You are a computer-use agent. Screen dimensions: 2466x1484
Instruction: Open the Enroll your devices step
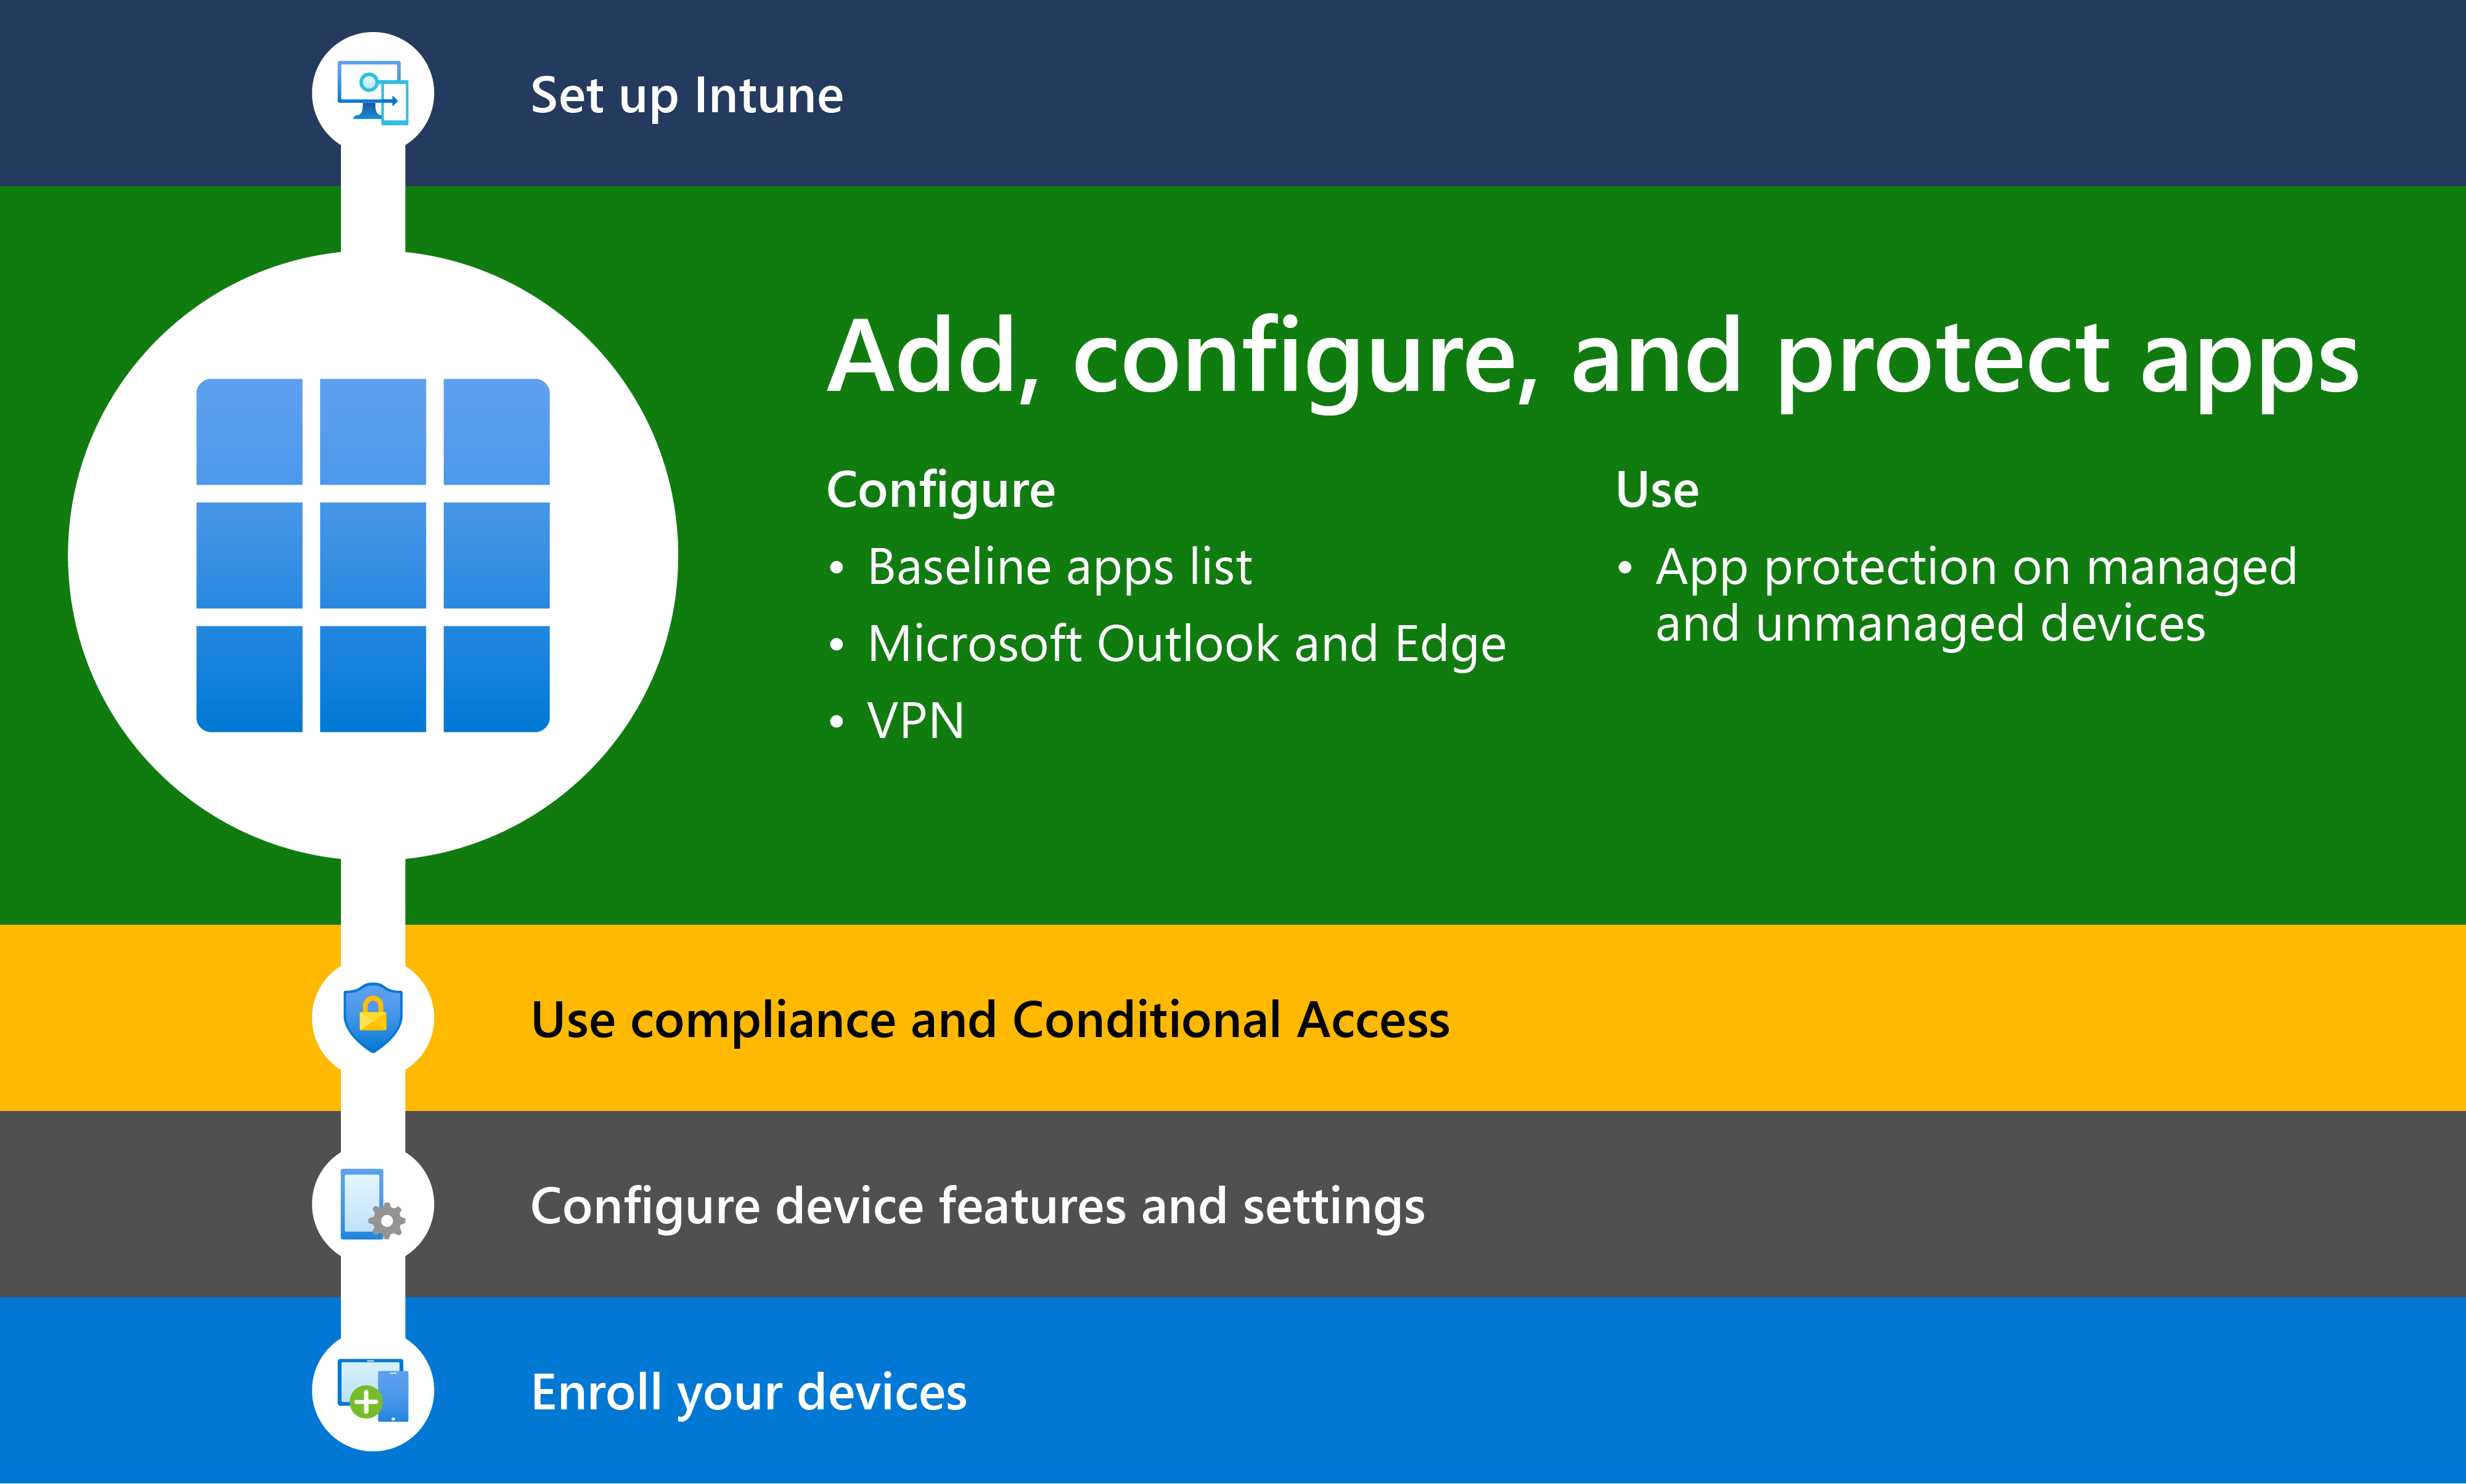[x=749, y=1391]
